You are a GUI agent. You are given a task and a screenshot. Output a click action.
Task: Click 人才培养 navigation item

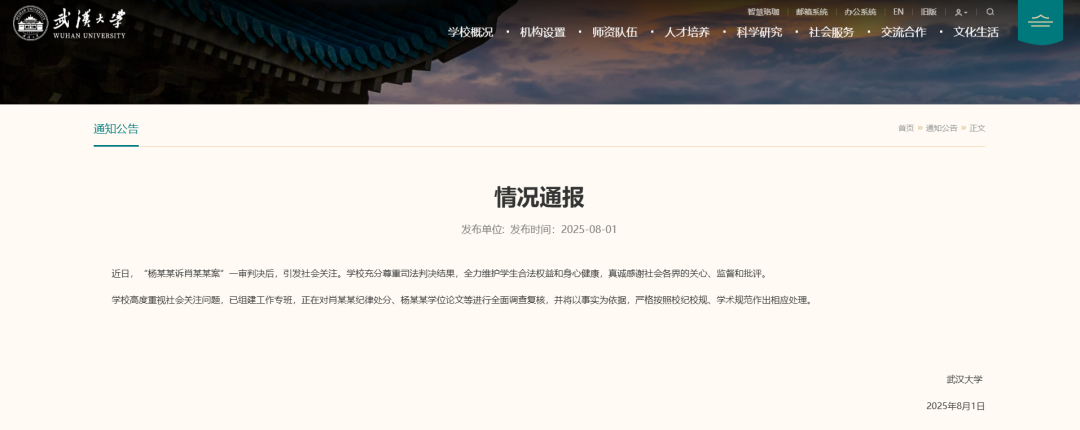click(x=687, y=32)
